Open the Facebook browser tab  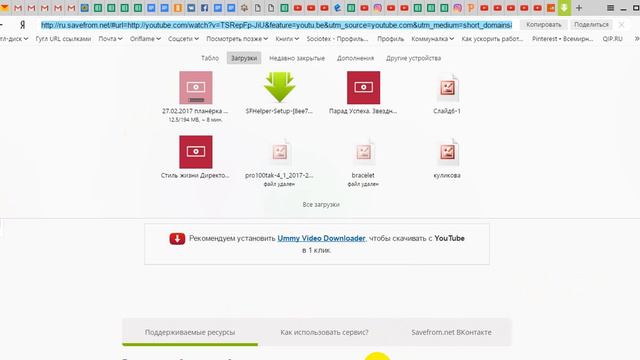tap(204, 7)
